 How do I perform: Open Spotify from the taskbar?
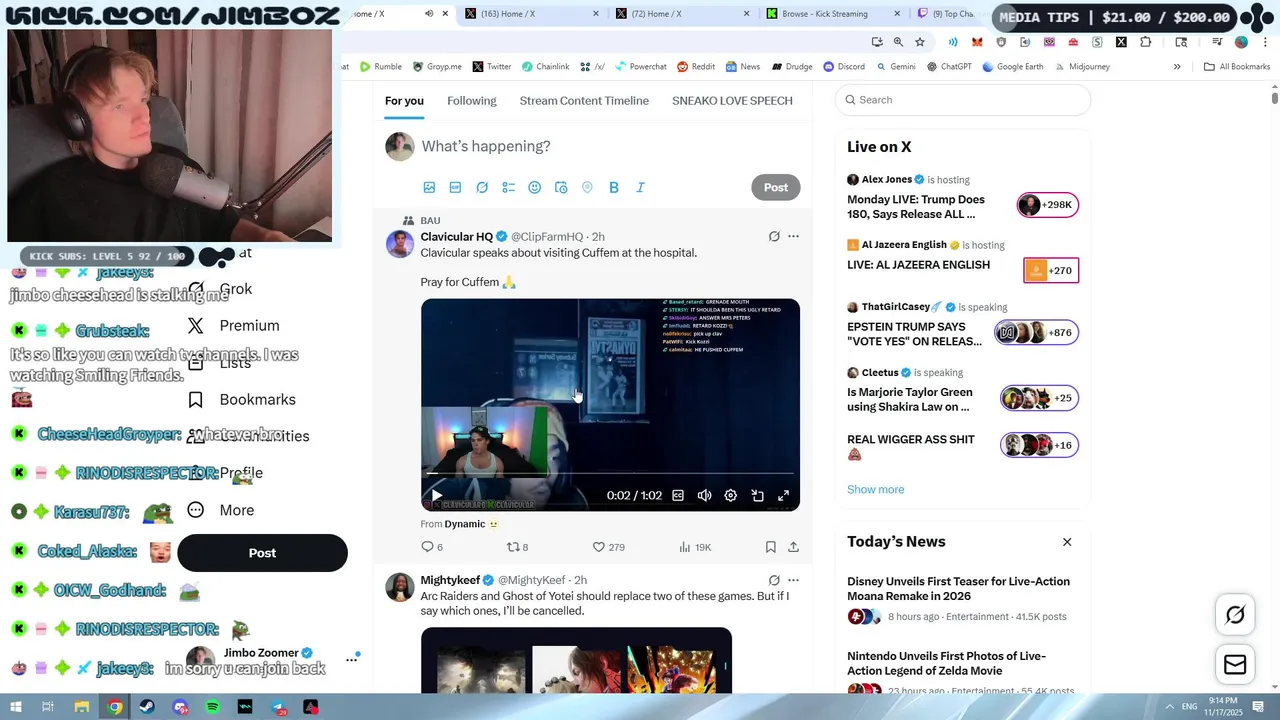click(212, 707)
